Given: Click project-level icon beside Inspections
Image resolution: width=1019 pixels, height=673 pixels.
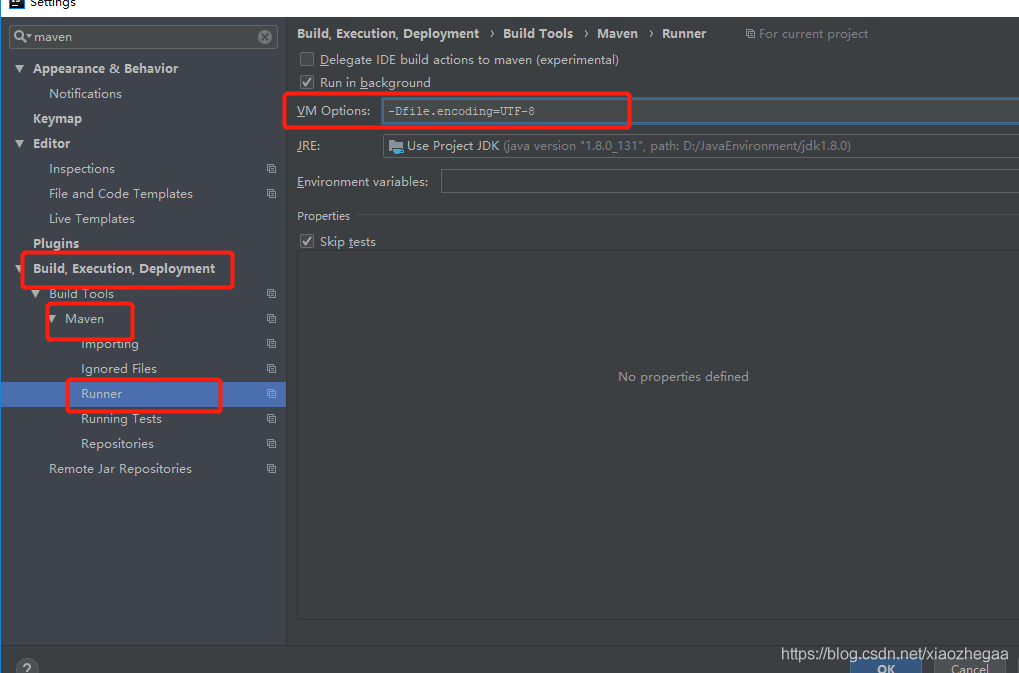Looking at the screenshot, I should pyautogui.click(x=272, y=169).
